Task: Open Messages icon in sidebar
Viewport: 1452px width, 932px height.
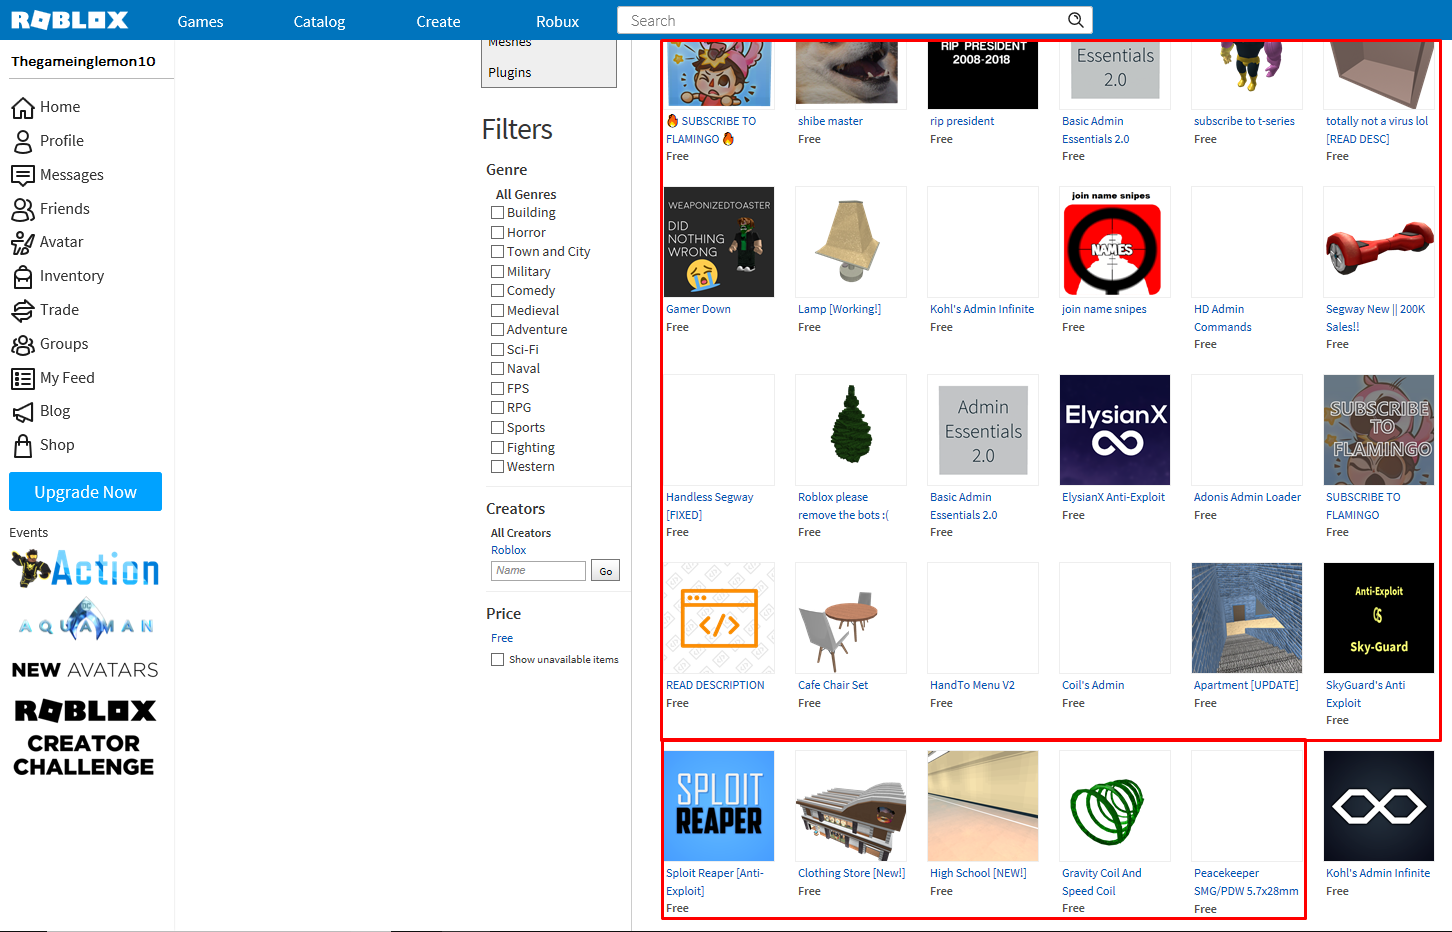Action: [x=23, y=175]
